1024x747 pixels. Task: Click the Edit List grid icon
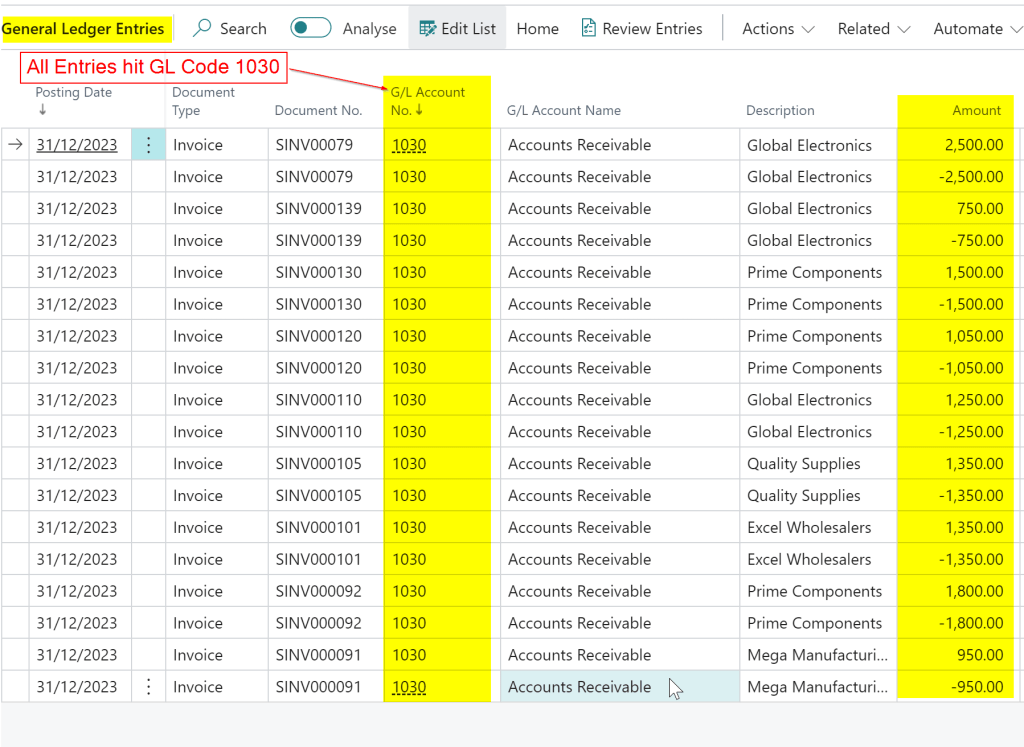pyautogui.click(x=427, y=28)
